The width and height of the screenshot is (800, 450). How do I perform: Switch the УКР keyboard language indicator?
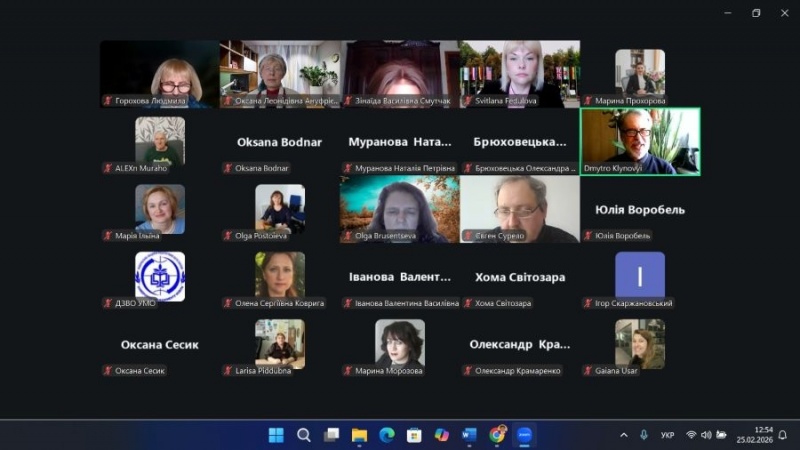coord(667,435)
